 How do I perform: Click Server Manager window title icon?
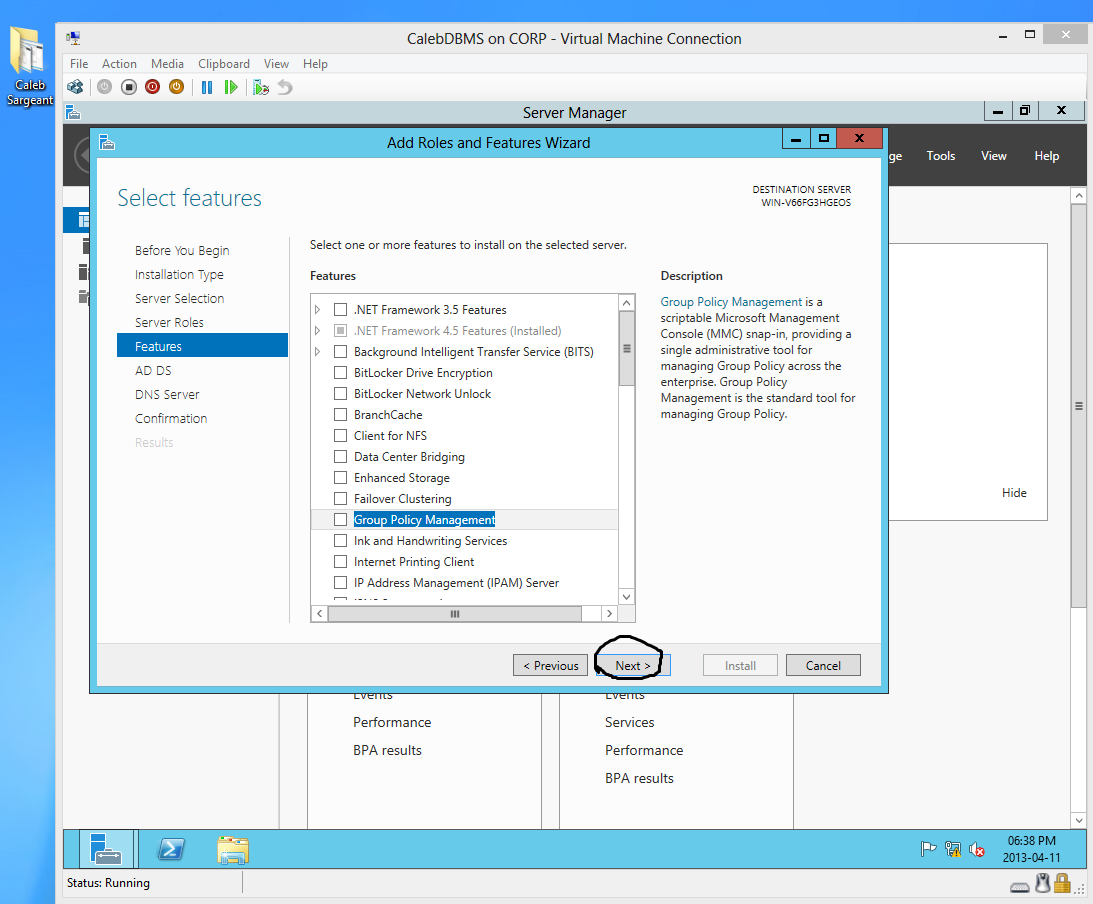point(72,112)
